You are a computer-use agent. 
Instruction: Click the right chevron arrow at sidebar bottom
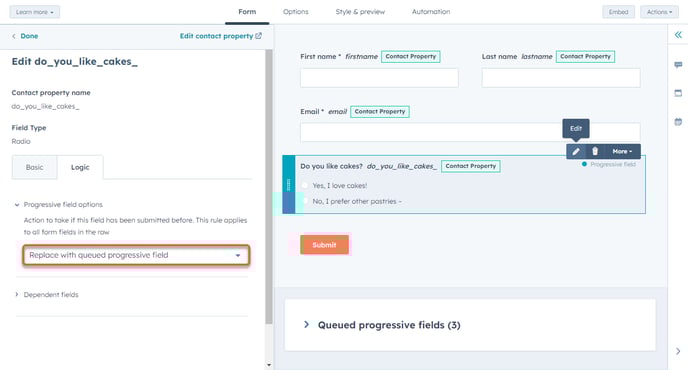(678, 351)
